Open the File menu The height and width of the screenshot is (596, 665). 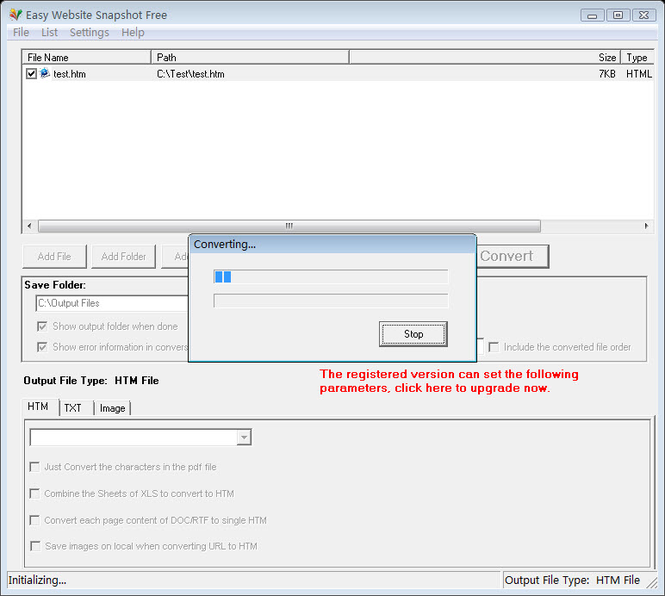click(21, 33)
